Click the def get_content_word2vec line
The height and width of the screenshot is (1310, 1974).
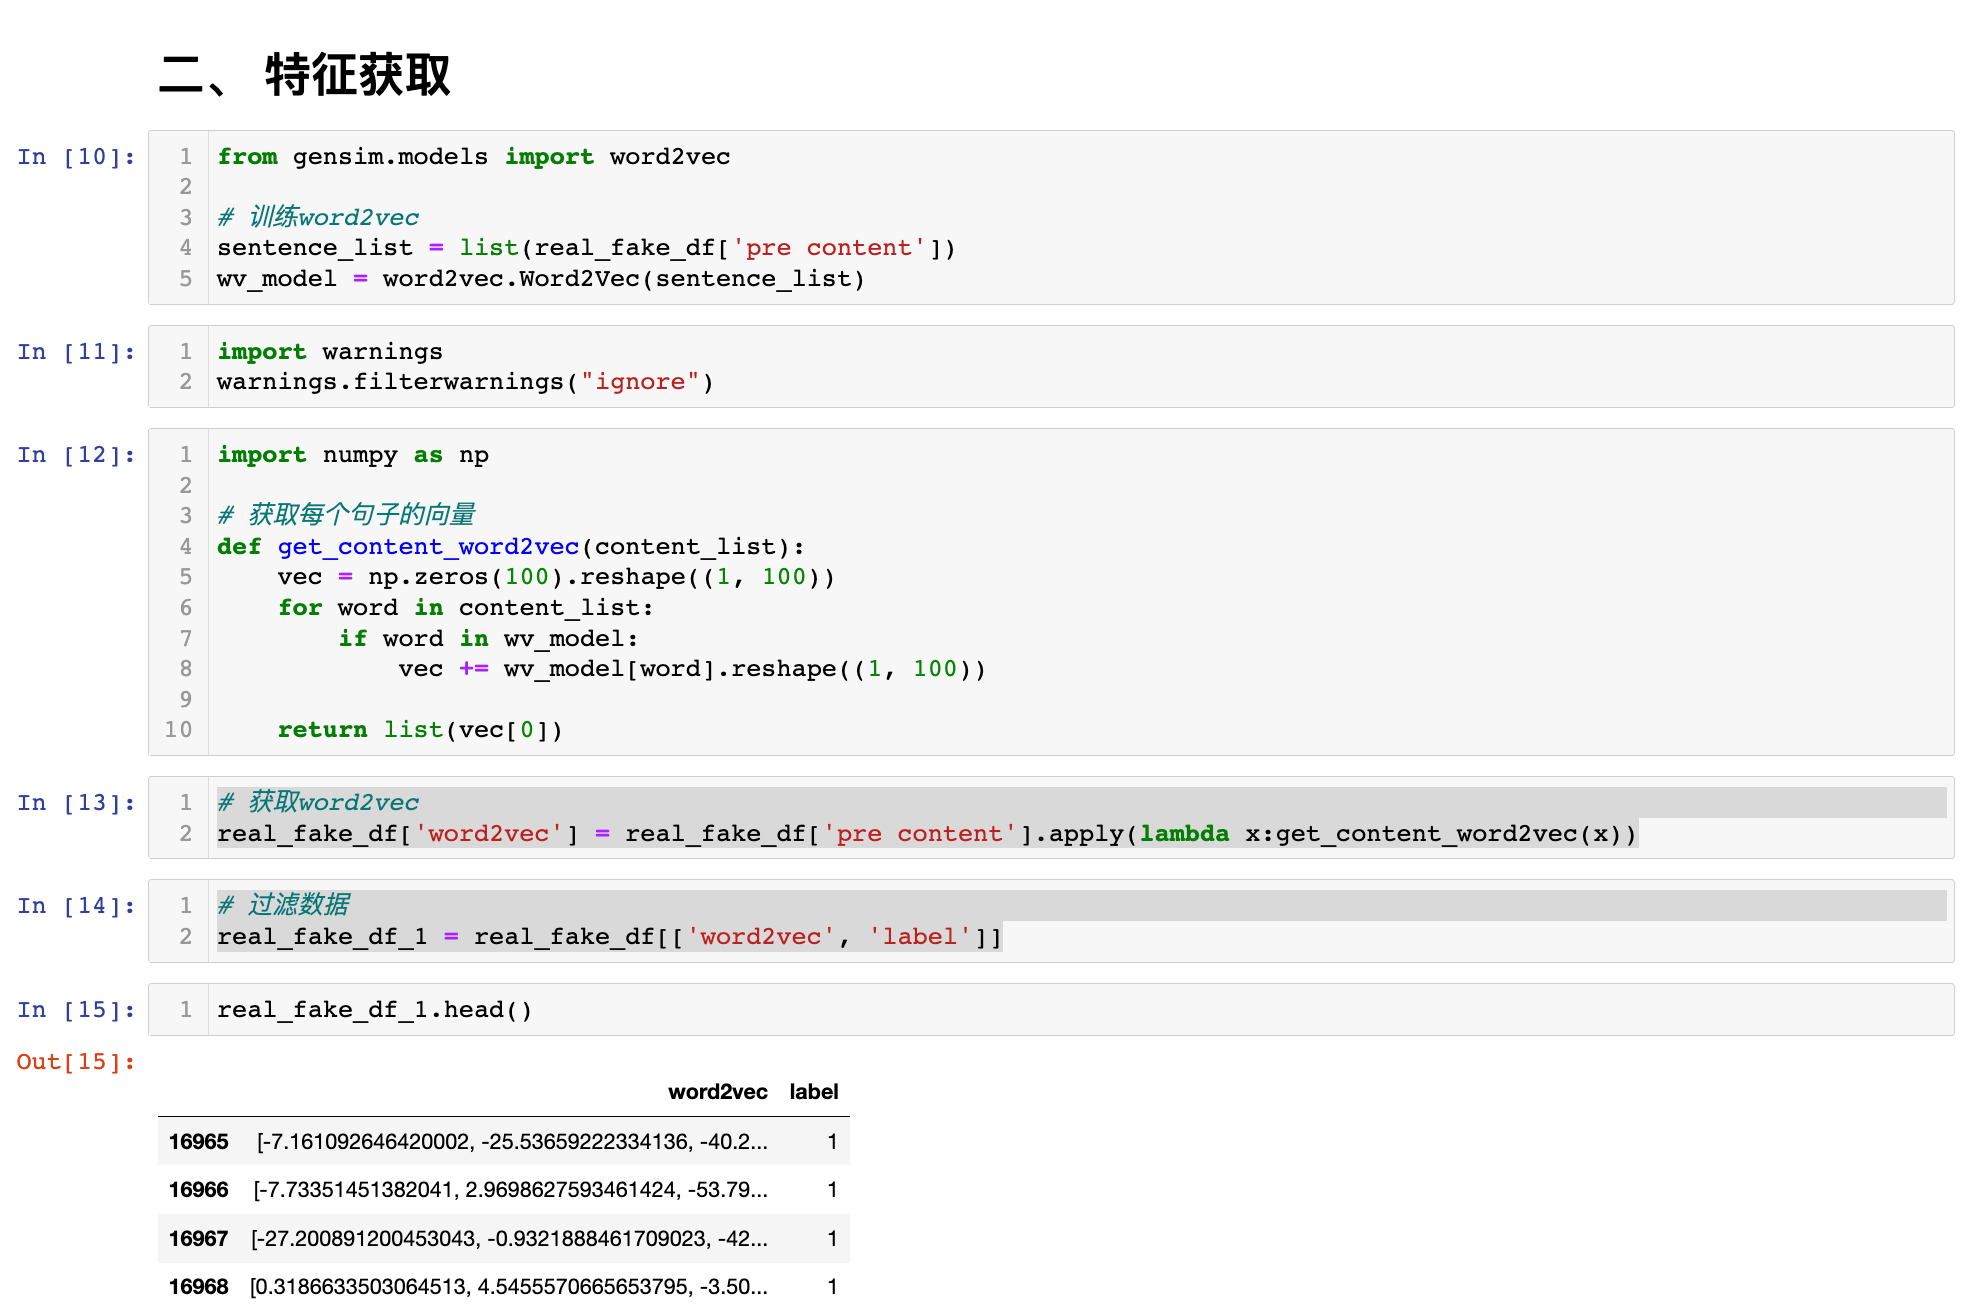(x=510, y=547)
